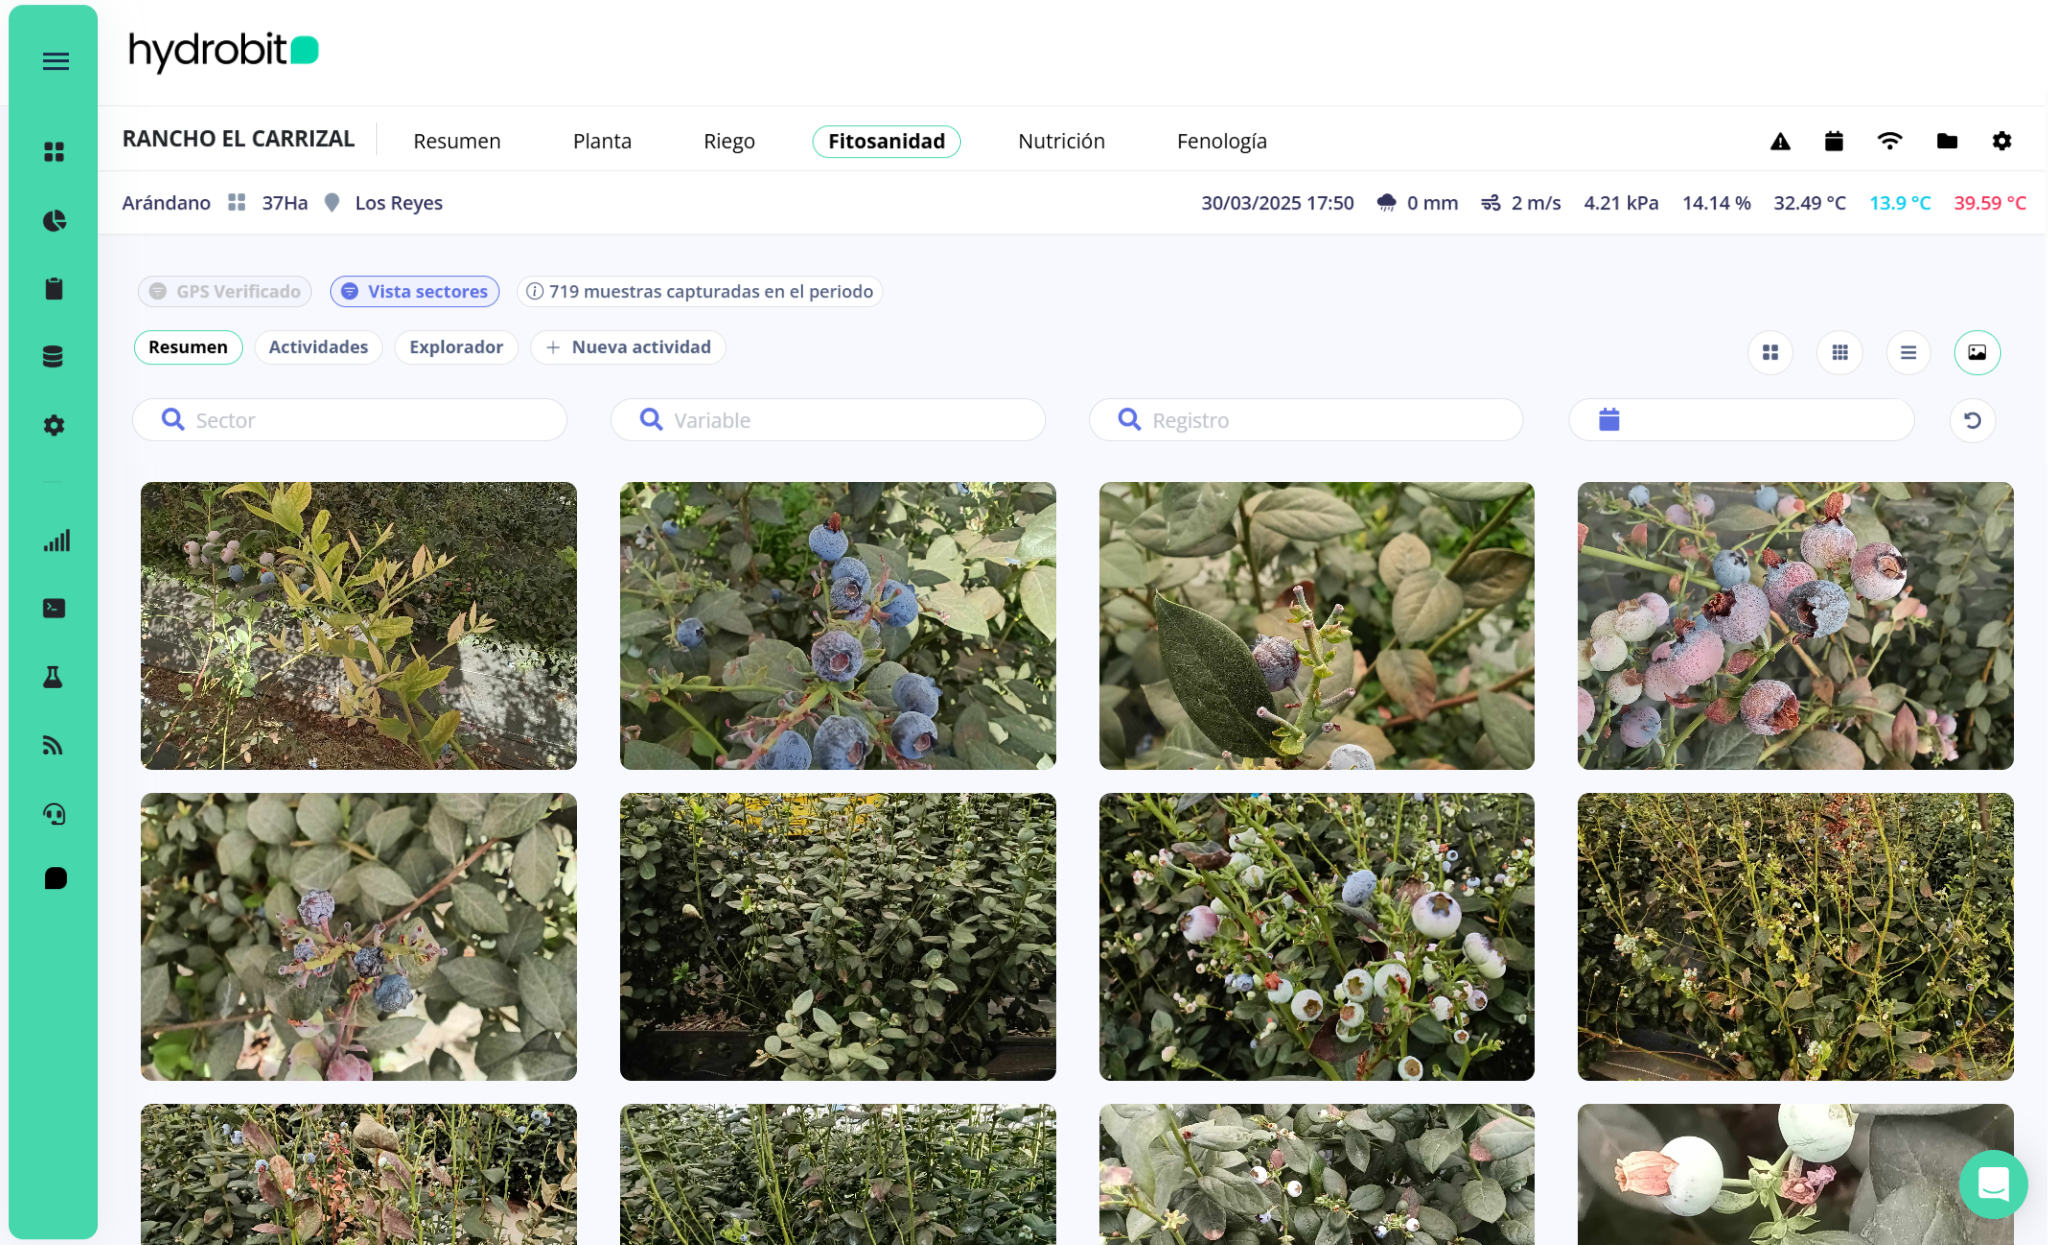Toggle the Vista sectores filter
The image size is (2048, 1245).
[415, 291]
